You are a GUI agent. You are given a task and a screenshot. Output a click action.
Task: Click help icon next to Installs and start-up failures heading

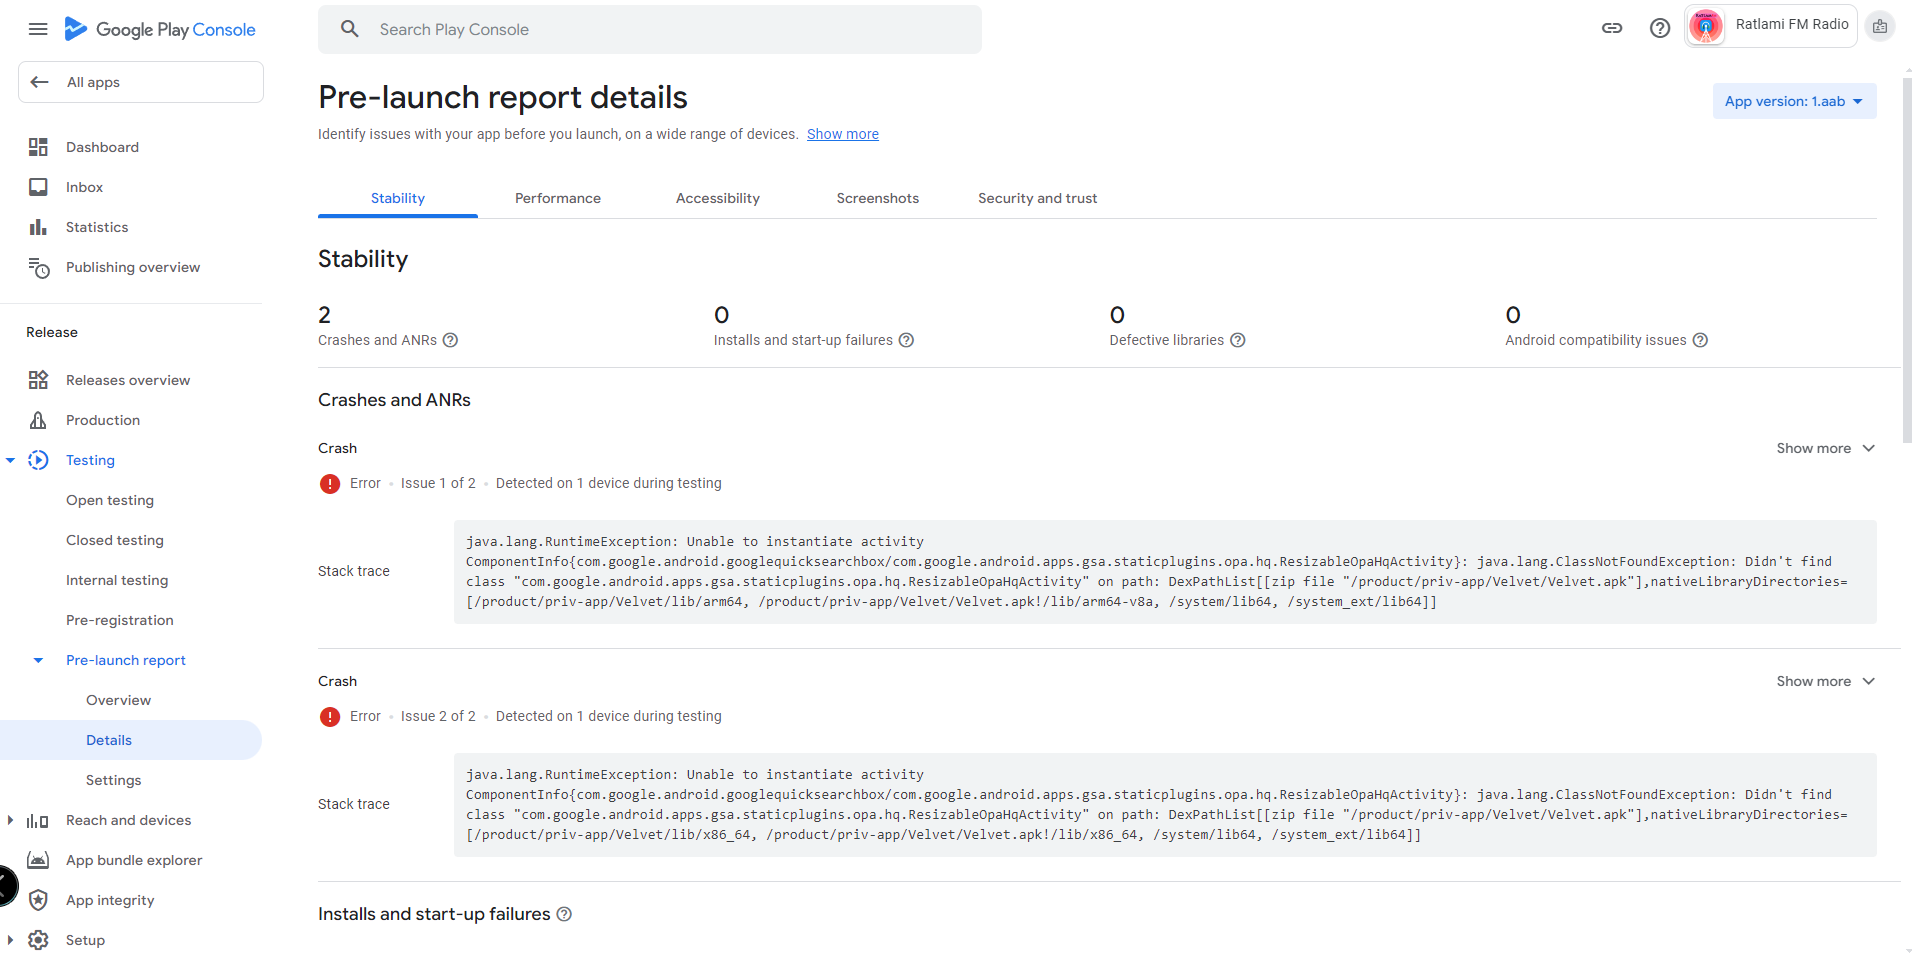(x=564, y=914)
